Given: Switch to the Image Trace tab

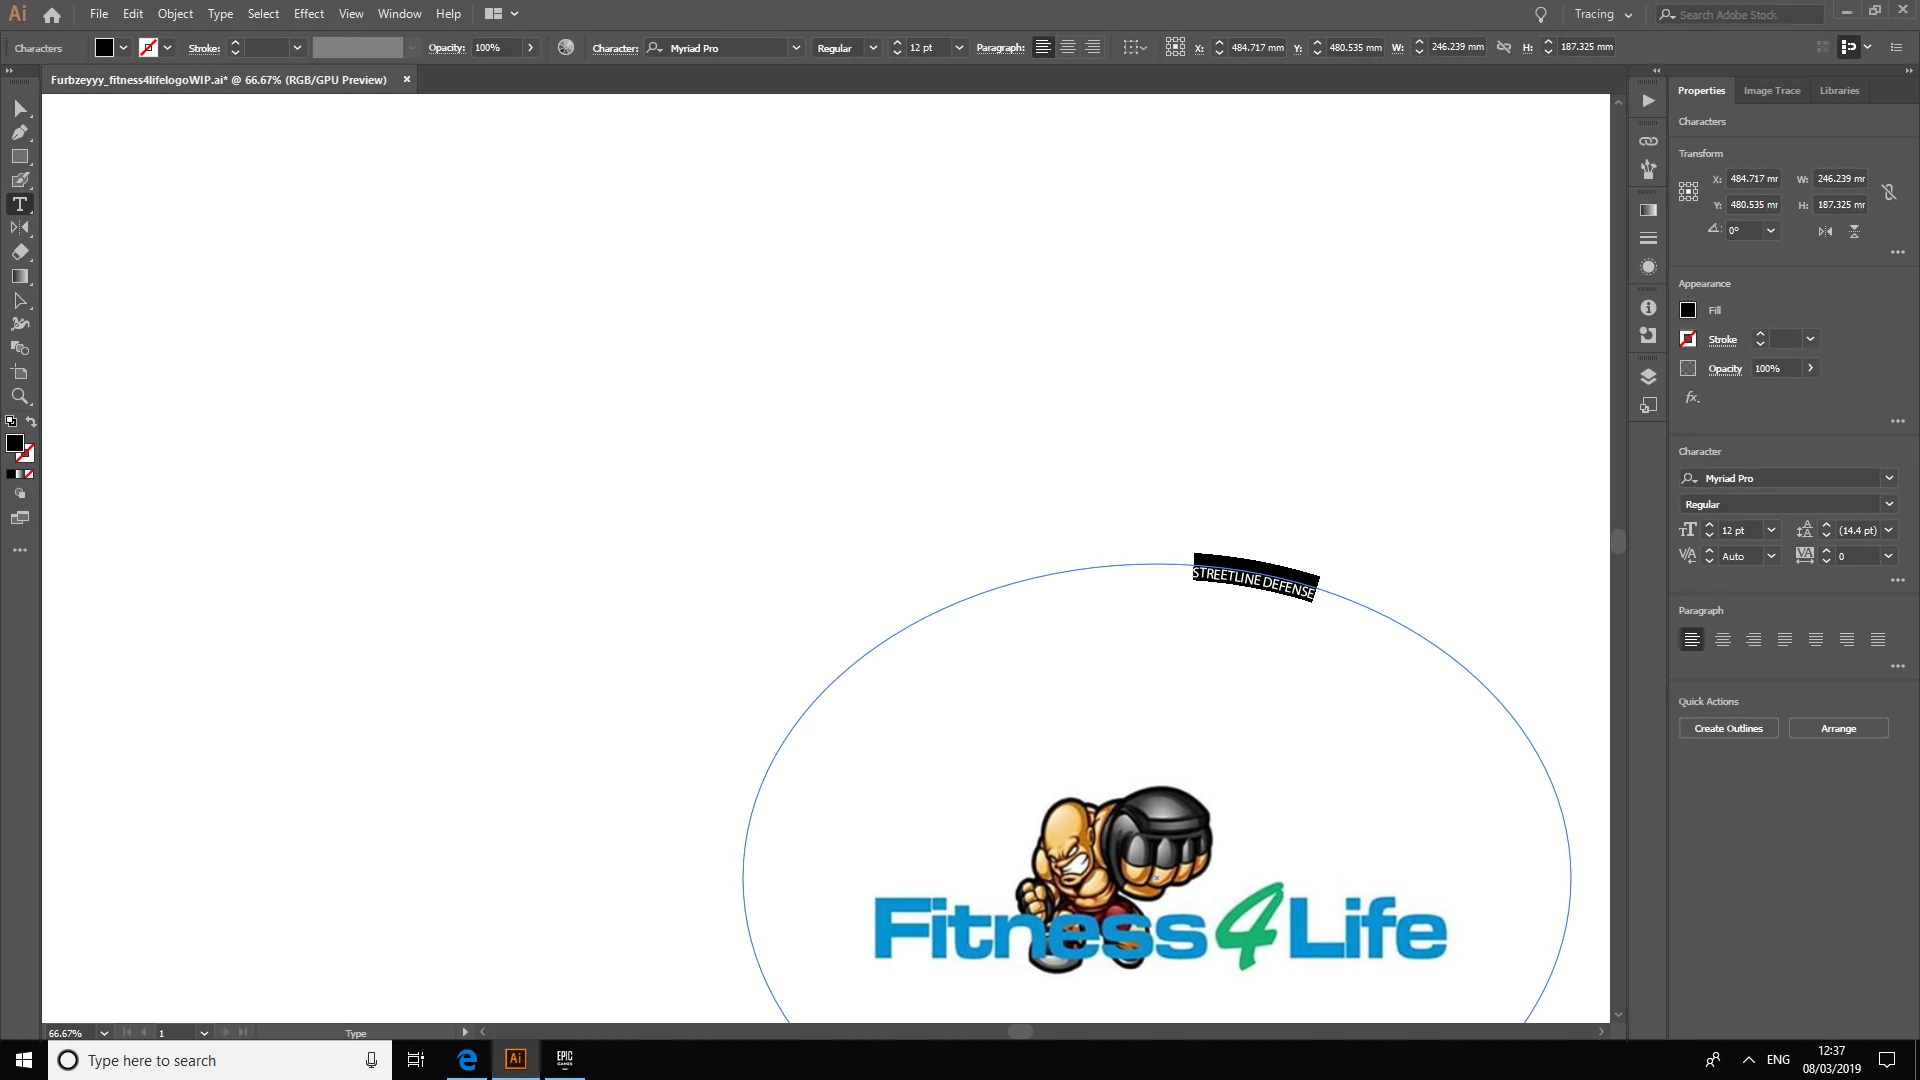Looking at the screenshot, I should 1771,90.
